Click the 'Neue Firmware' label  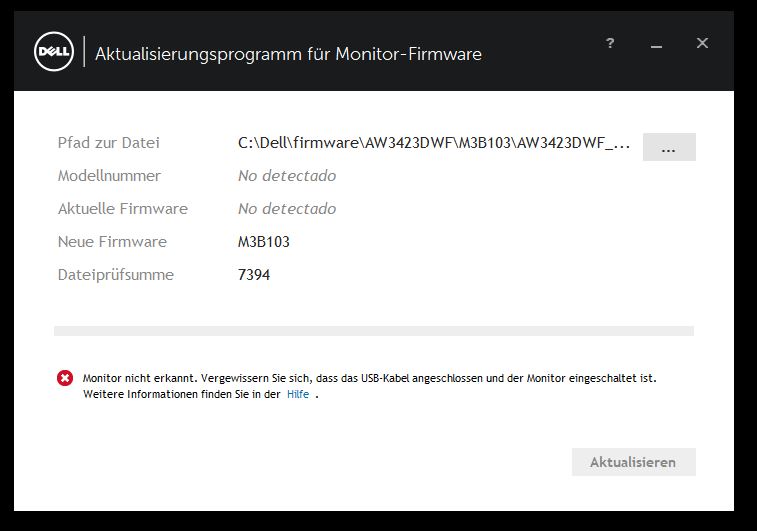point(112,241)
